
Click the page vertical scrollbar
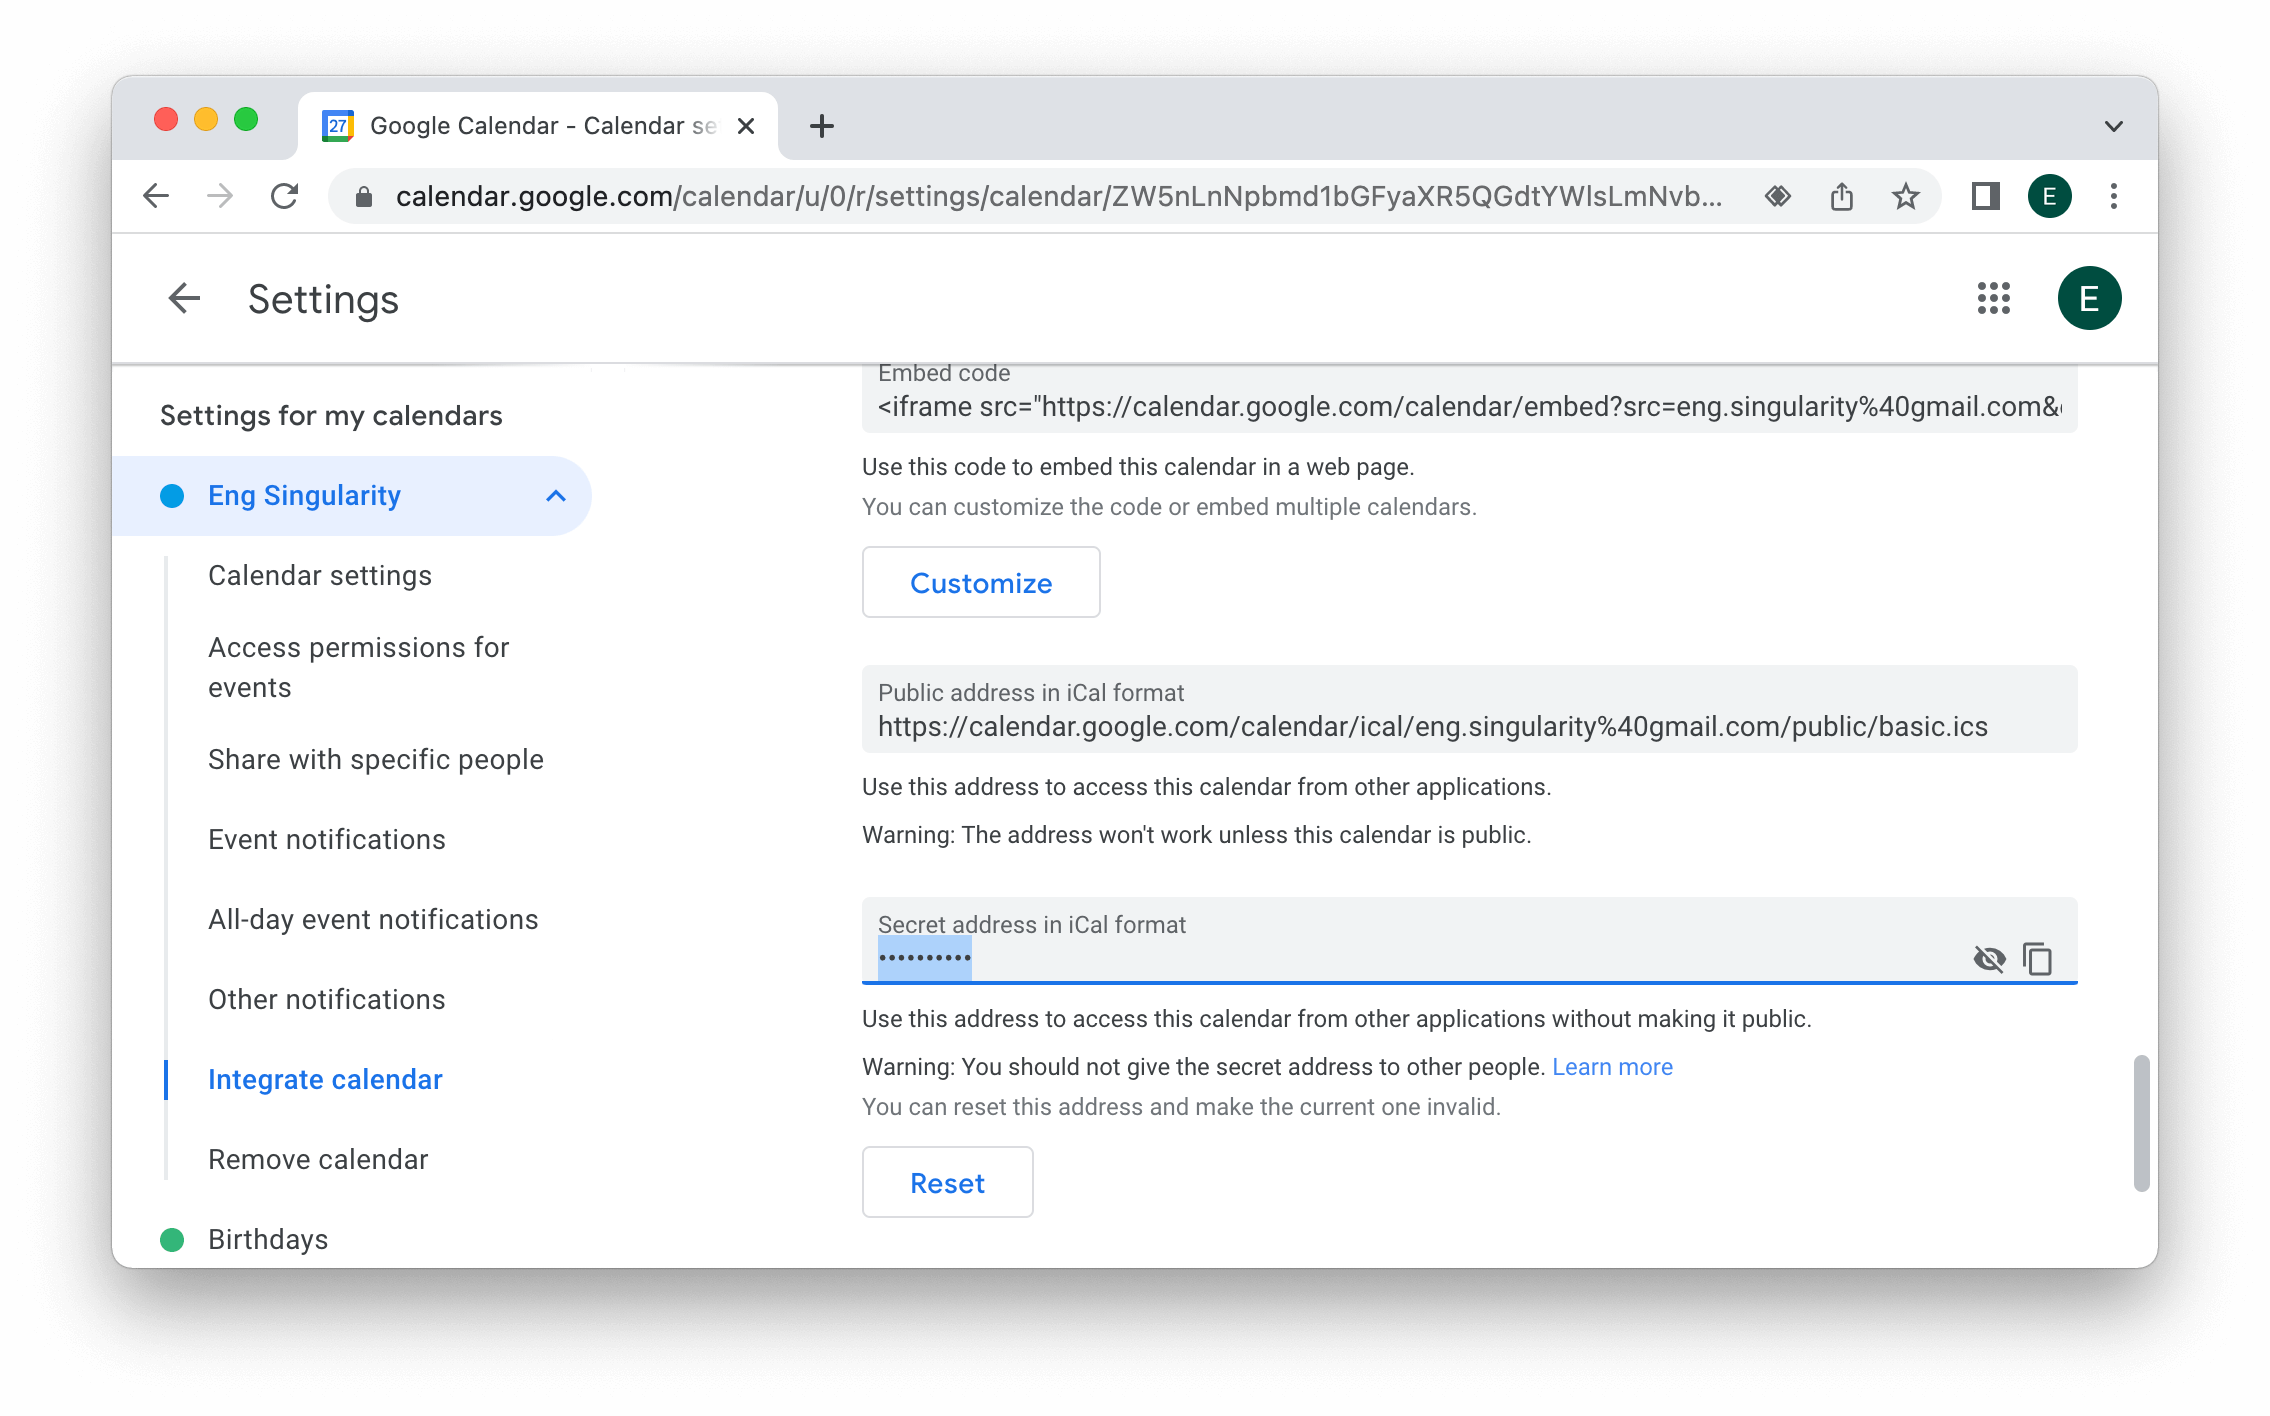[x=2141, y=1122]
